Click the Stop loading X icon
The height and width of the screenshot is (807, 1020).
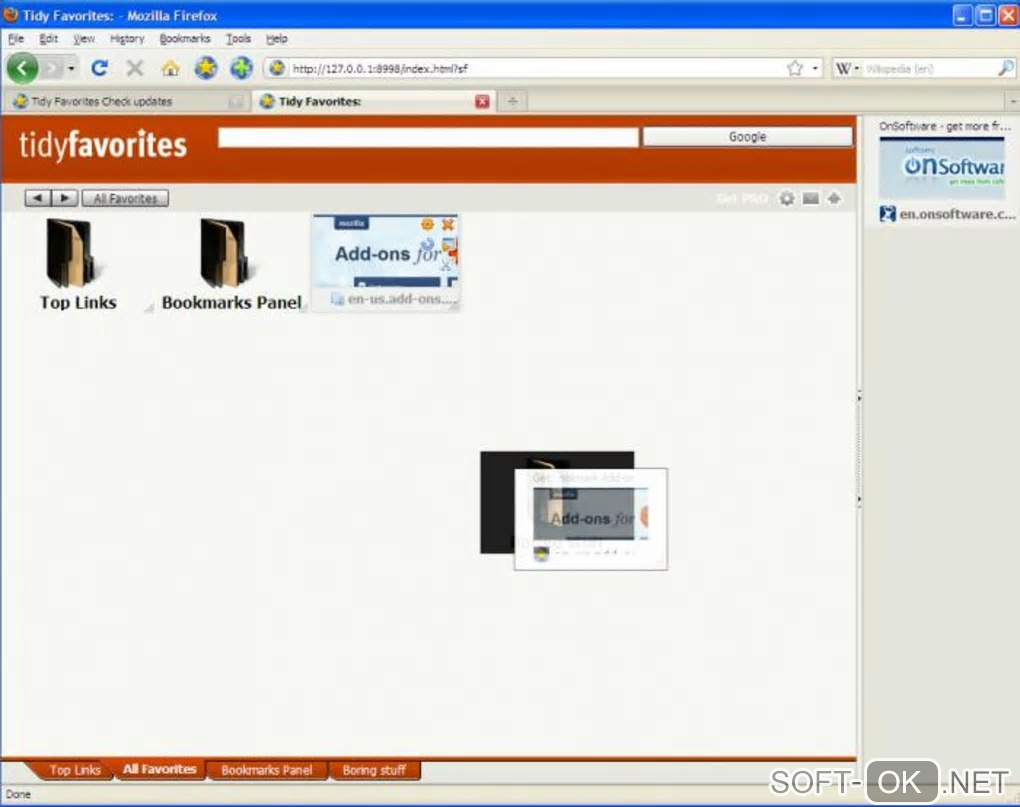[x=135, y=68]
